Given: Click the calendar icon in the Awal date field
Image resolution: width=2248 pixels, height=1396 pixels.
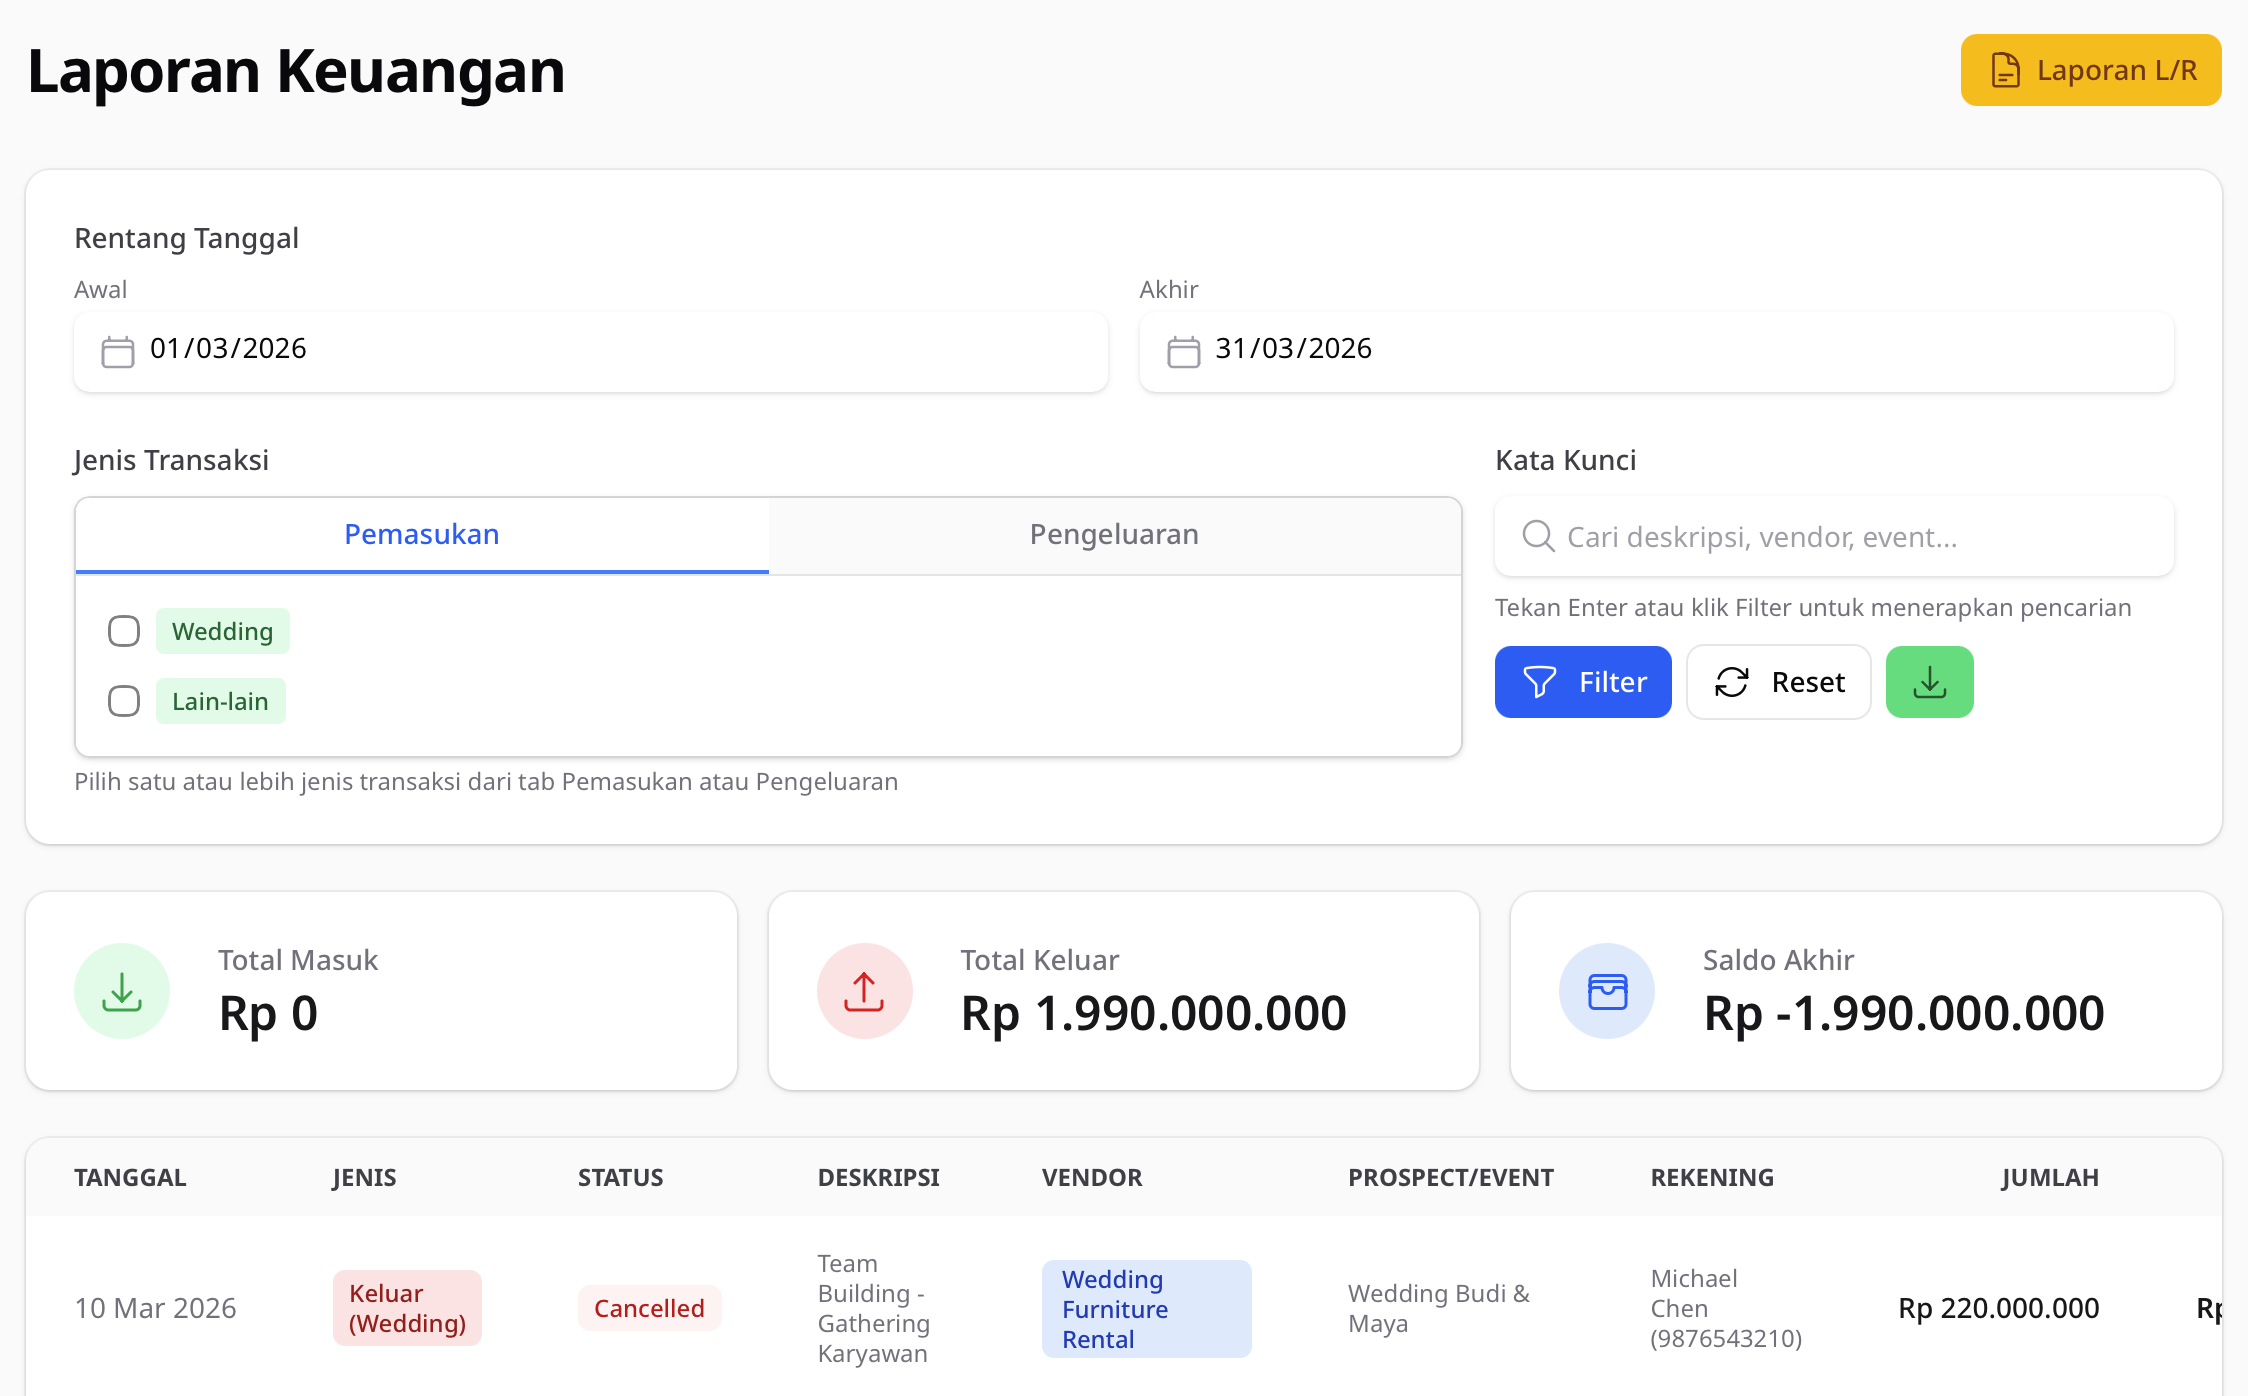Looking at the screenshot, I should click(x=117, y=351).
